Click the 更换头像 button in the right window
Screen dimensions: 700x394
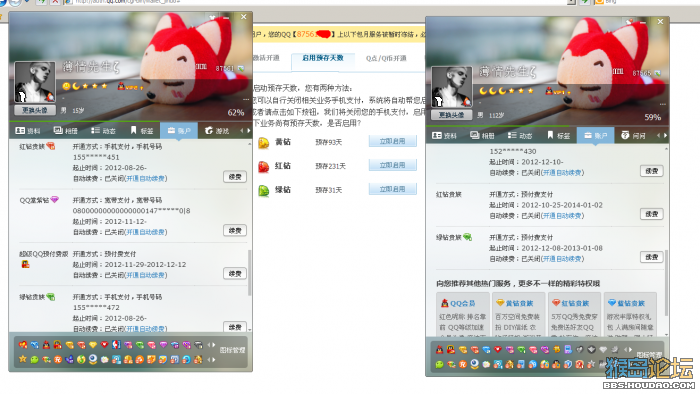point(451,115)
